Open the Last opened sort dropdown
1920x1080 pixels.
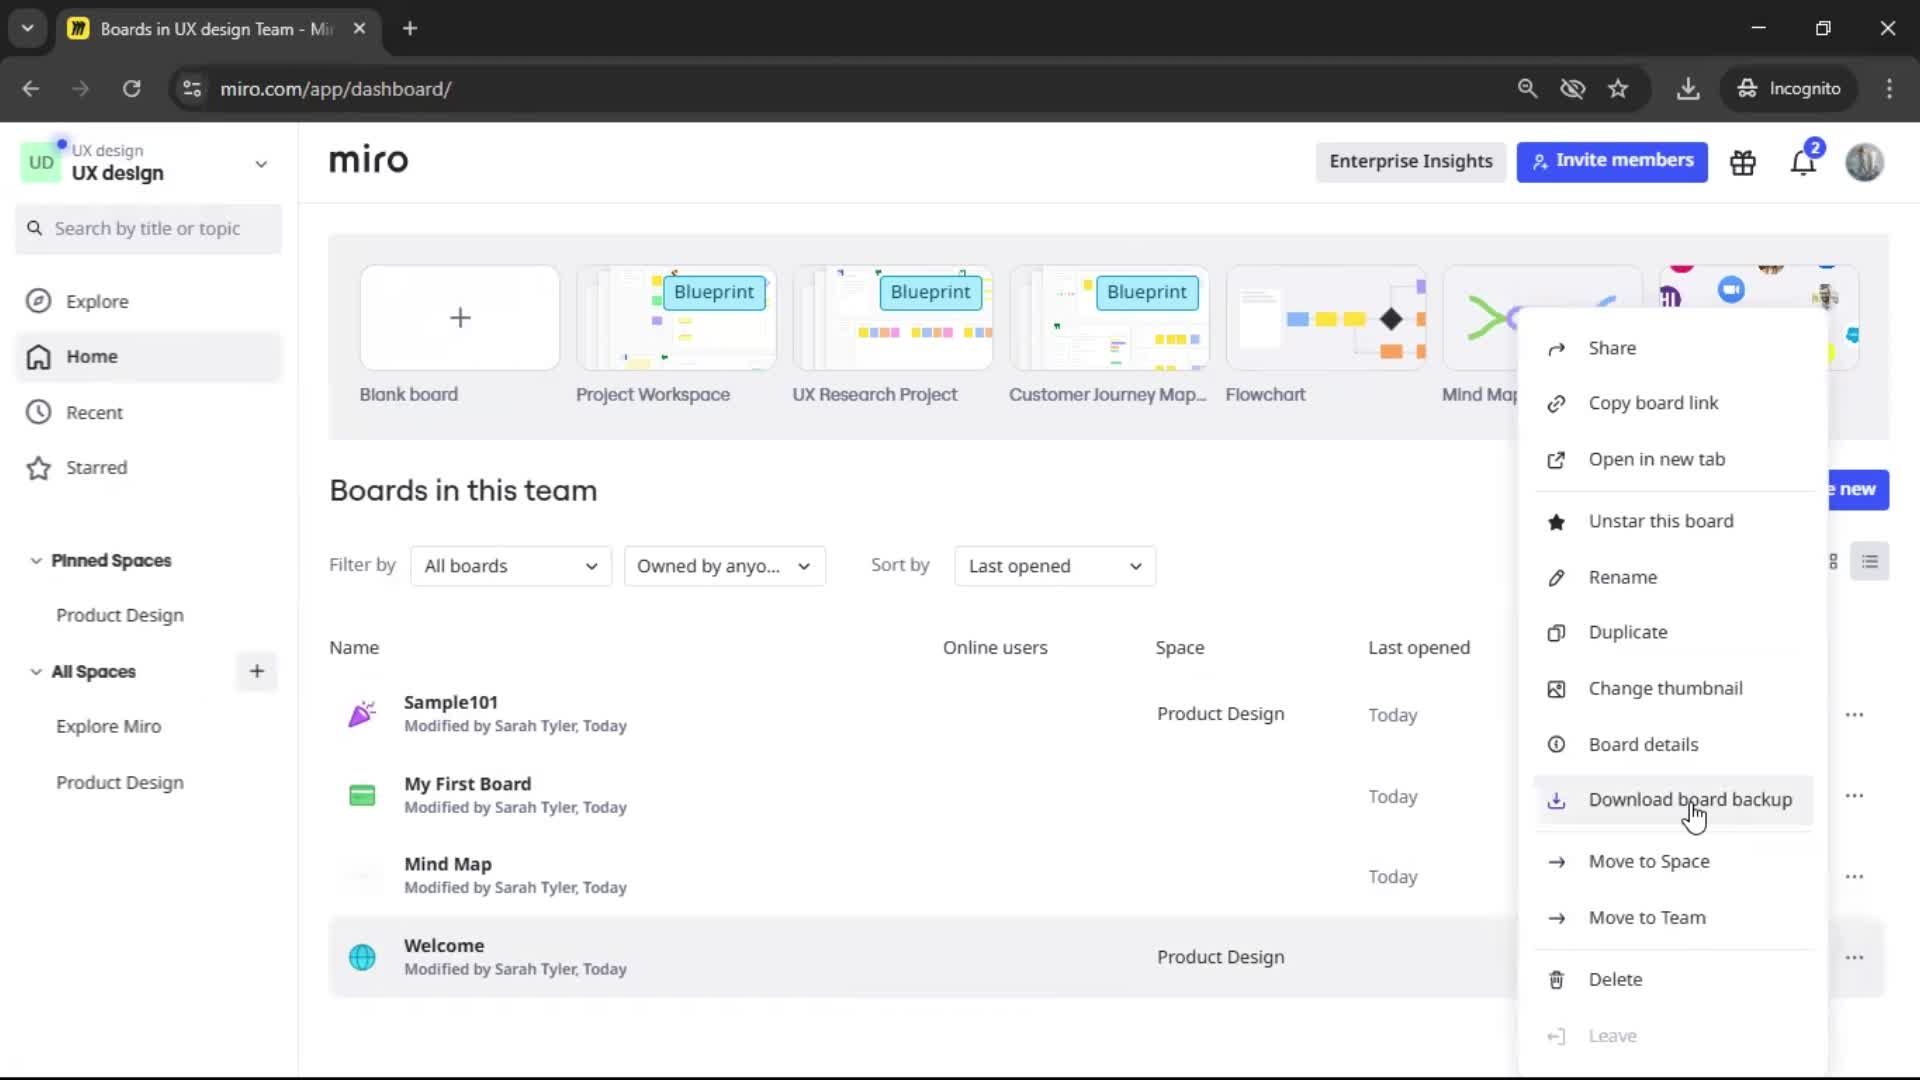[1055, 566]
